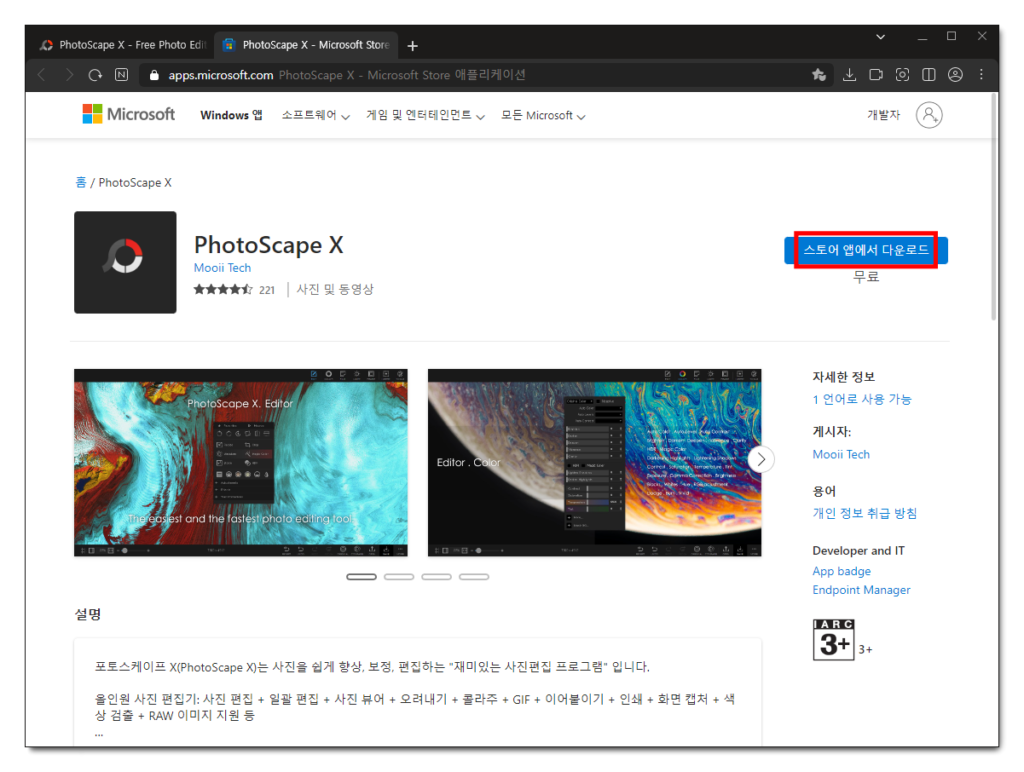Open the browser three-dot menu
Screen dimensions: 1024x772
pyautogui.click(x=981, y=74)
